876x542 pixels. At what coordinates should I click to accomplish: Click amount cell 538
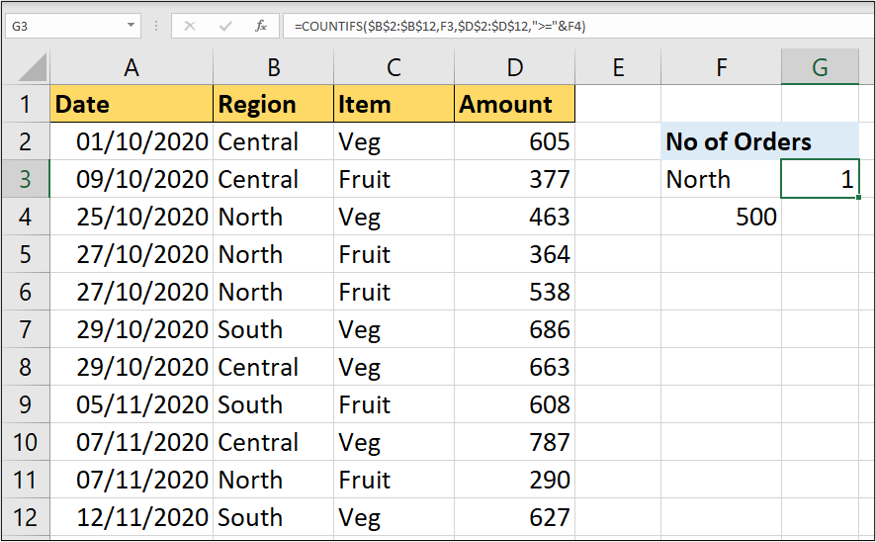(x=515, y=292)
